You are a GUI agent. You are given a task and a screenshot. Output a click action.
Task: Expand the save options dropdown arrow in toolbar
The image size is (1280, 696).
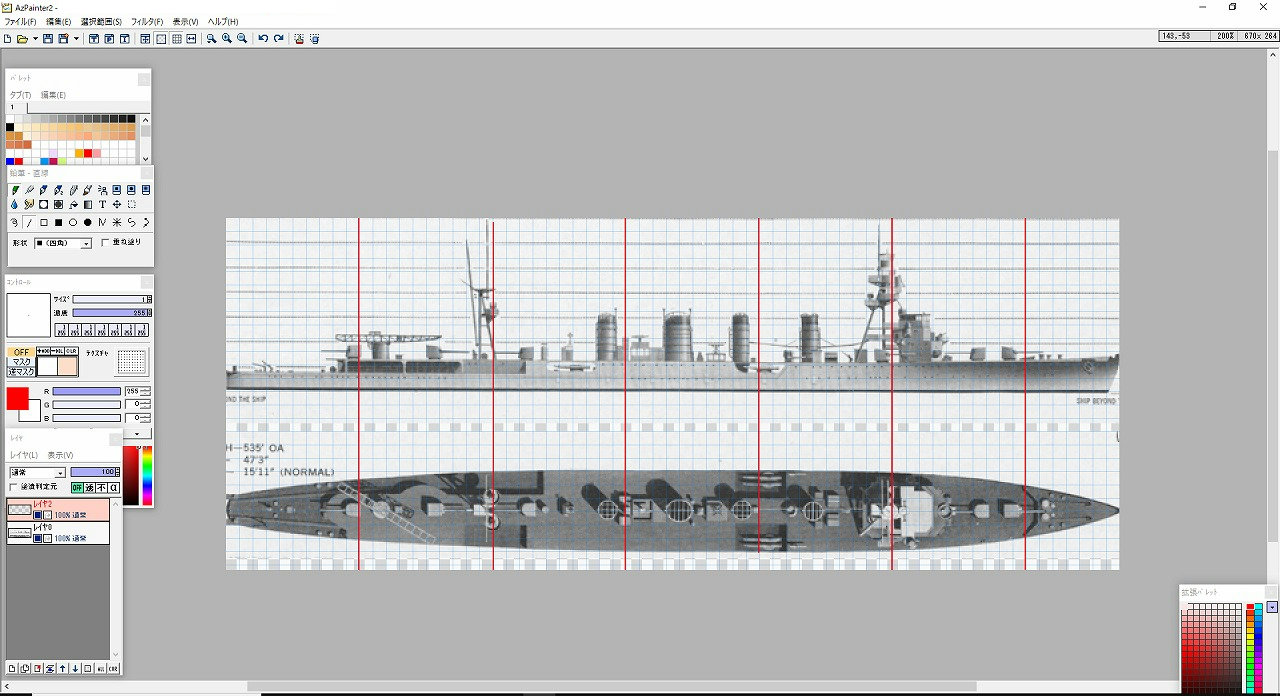click(x=76, y=39)
